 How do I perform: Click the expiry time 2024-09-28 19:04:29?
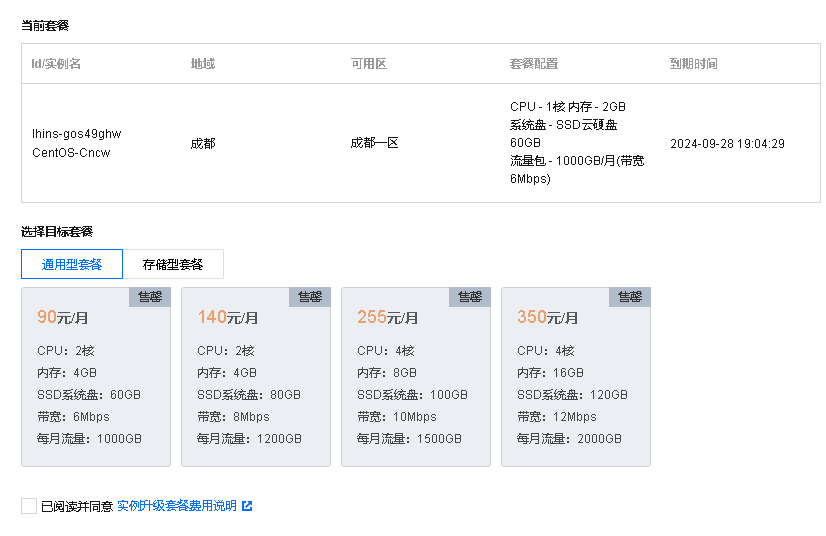tap(727, 144)
